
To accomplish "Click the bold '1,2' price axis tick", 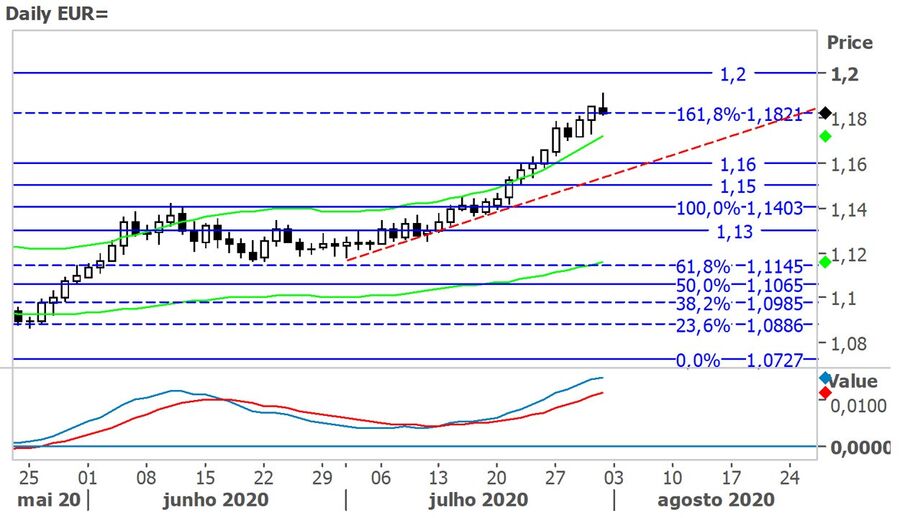I will [845, 74].
